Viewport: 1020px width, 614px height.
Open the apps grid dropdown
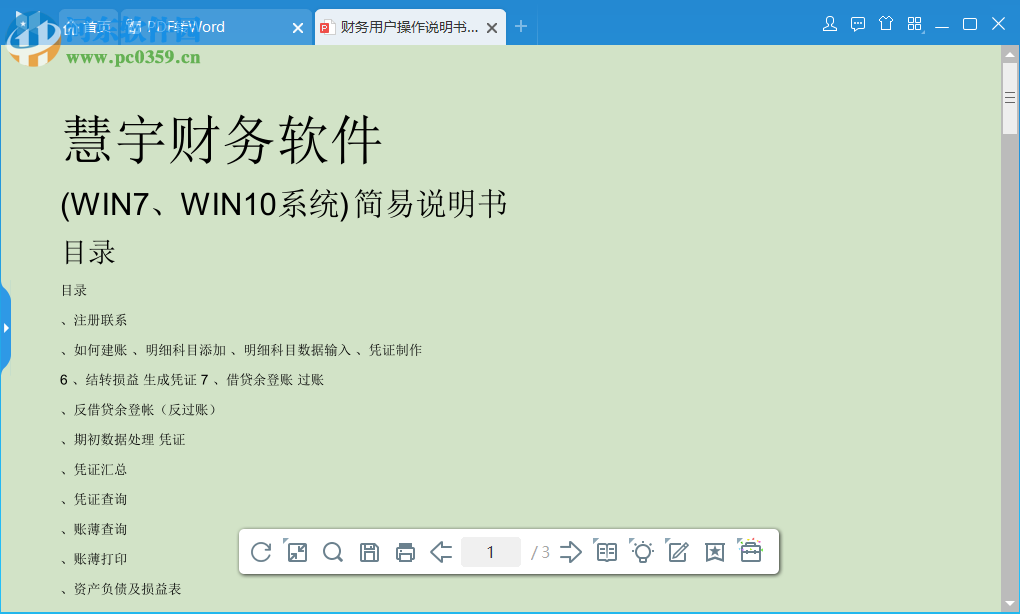click(x=913, y=23)
